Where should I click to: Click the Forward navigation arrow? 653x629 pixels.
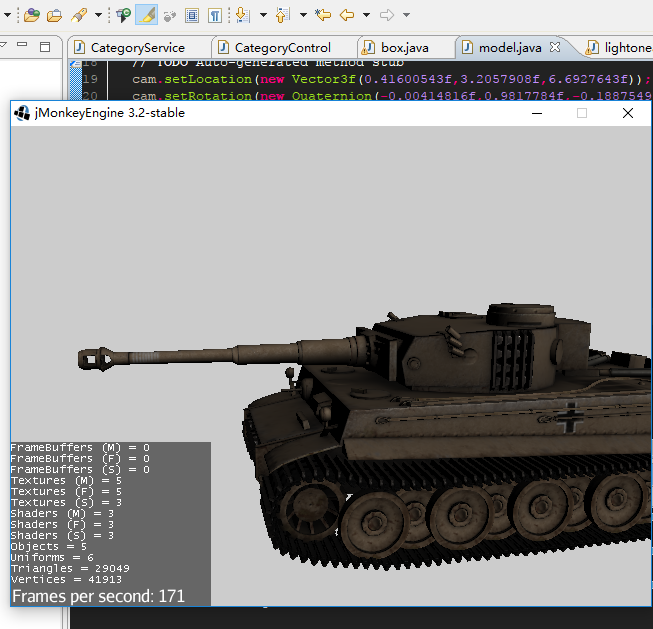click(x=387, y=15)
